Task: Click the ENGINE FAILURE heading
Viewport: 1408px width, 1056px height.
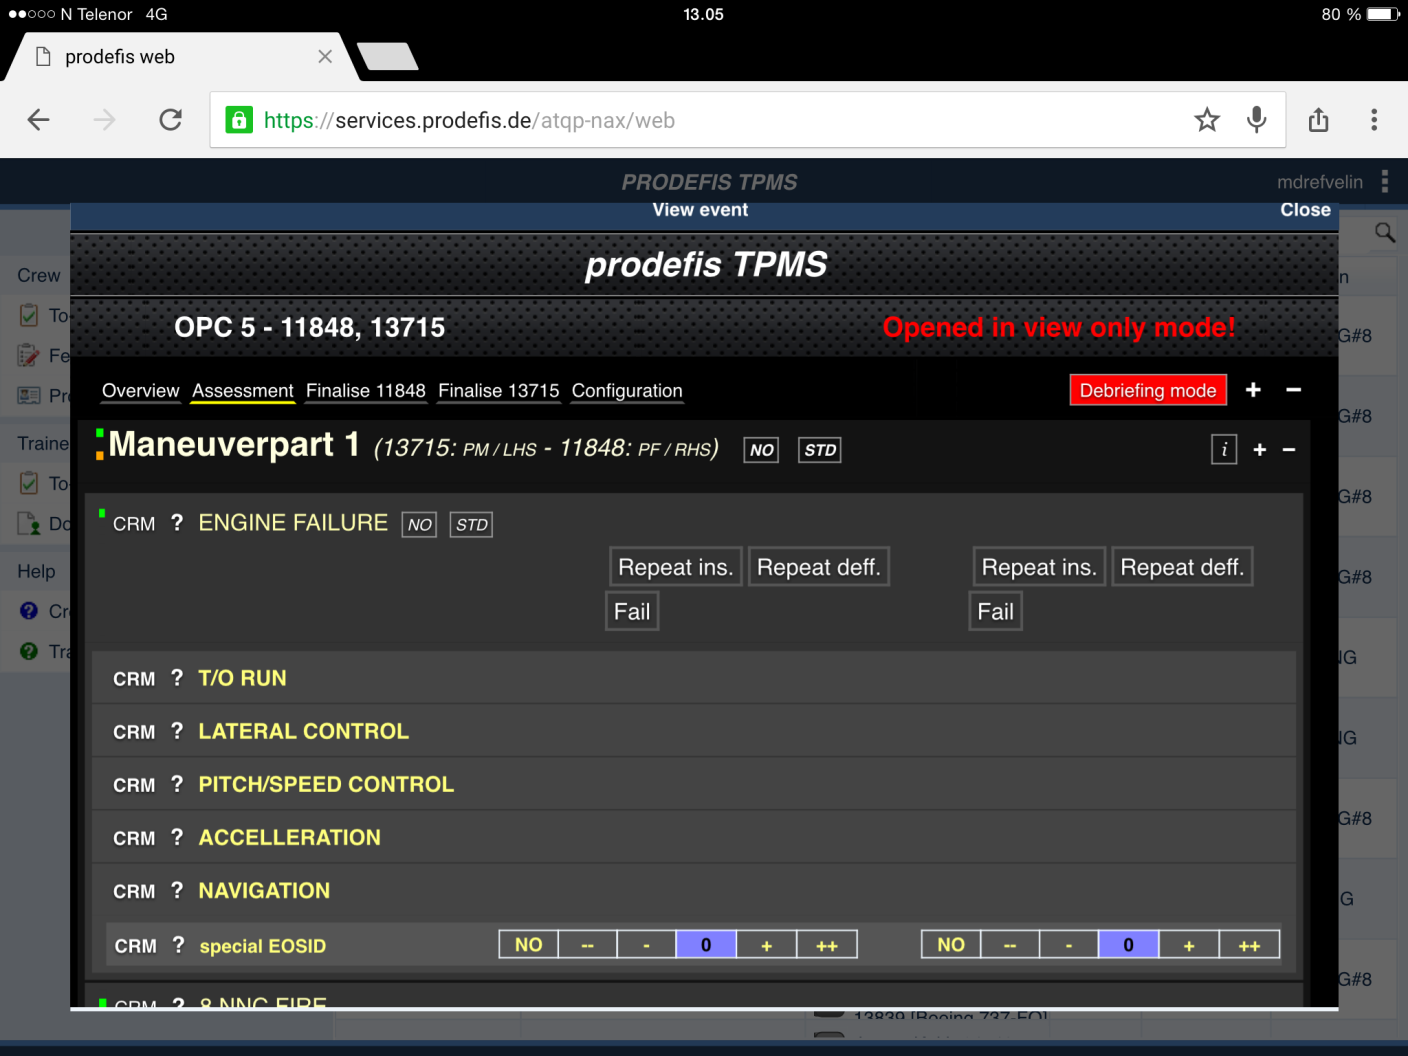Action: point(293,523)
